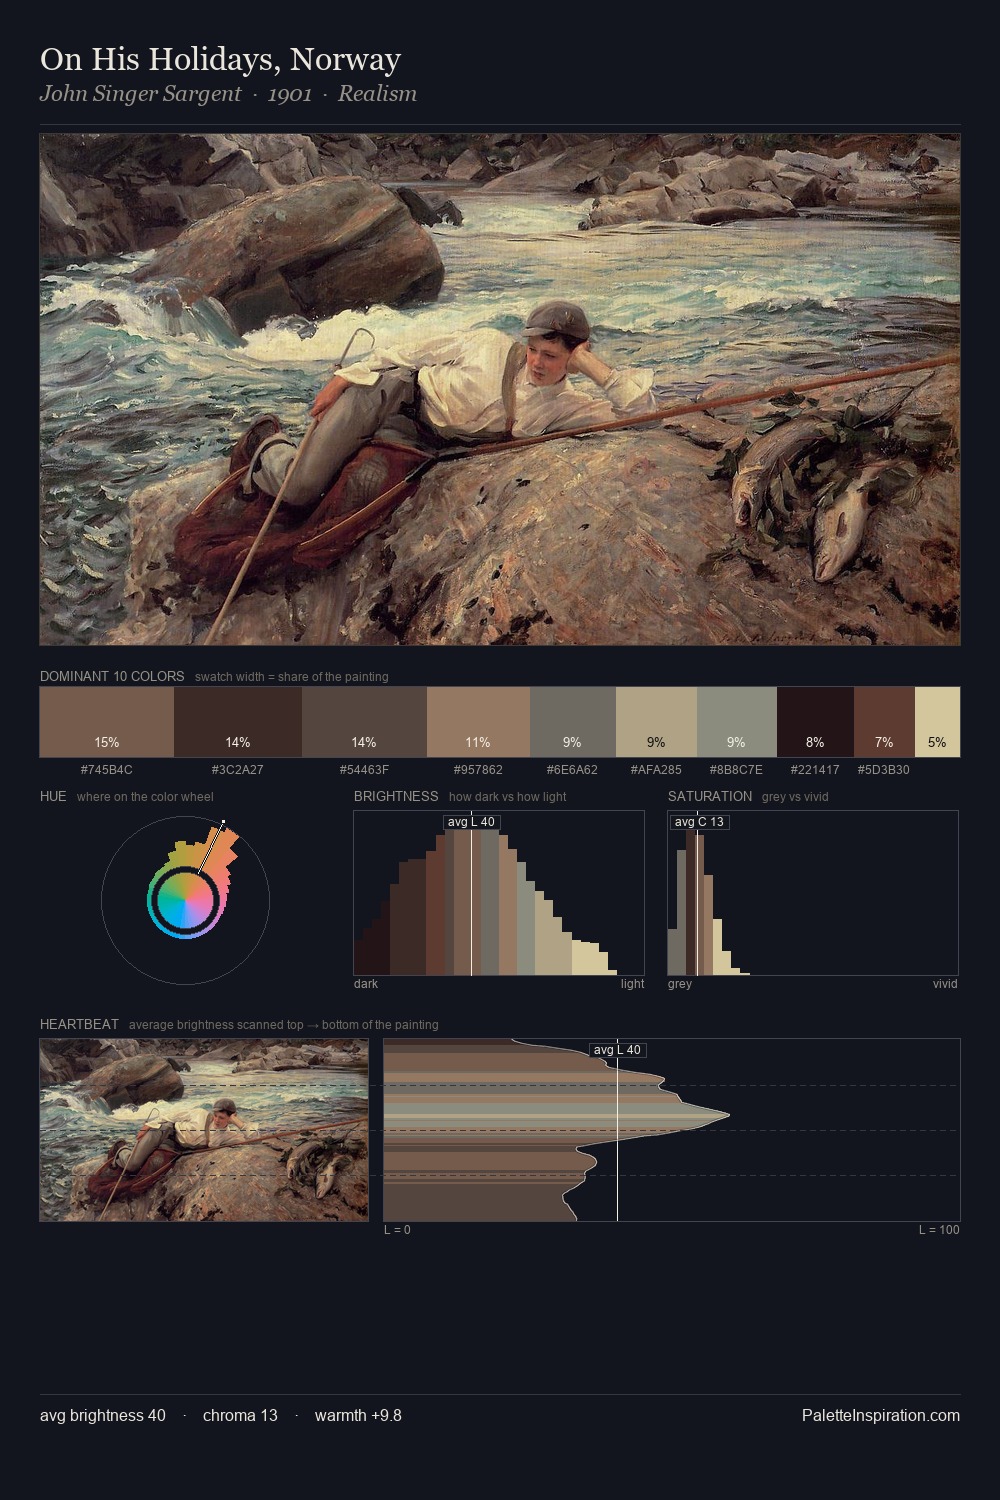The image size is (1000, 1500).
Task: Pick the #5D3B30 reddish-brown swatch at 7%
Action: (884, 722)
